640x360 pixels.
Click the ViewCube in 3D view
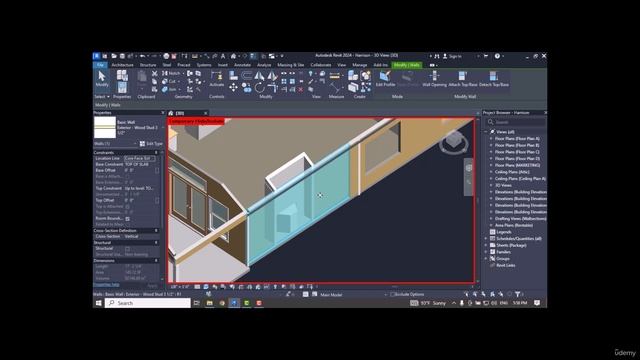(453, 142)
